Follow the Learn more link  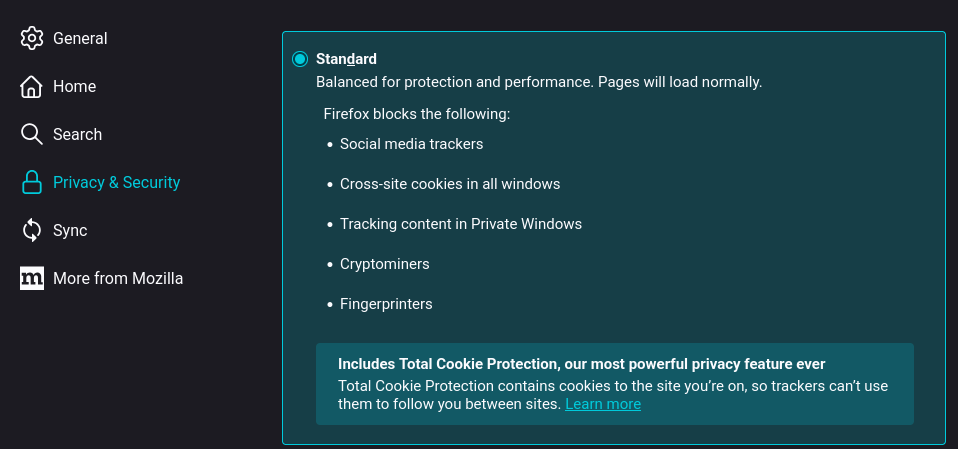[602, 404]
